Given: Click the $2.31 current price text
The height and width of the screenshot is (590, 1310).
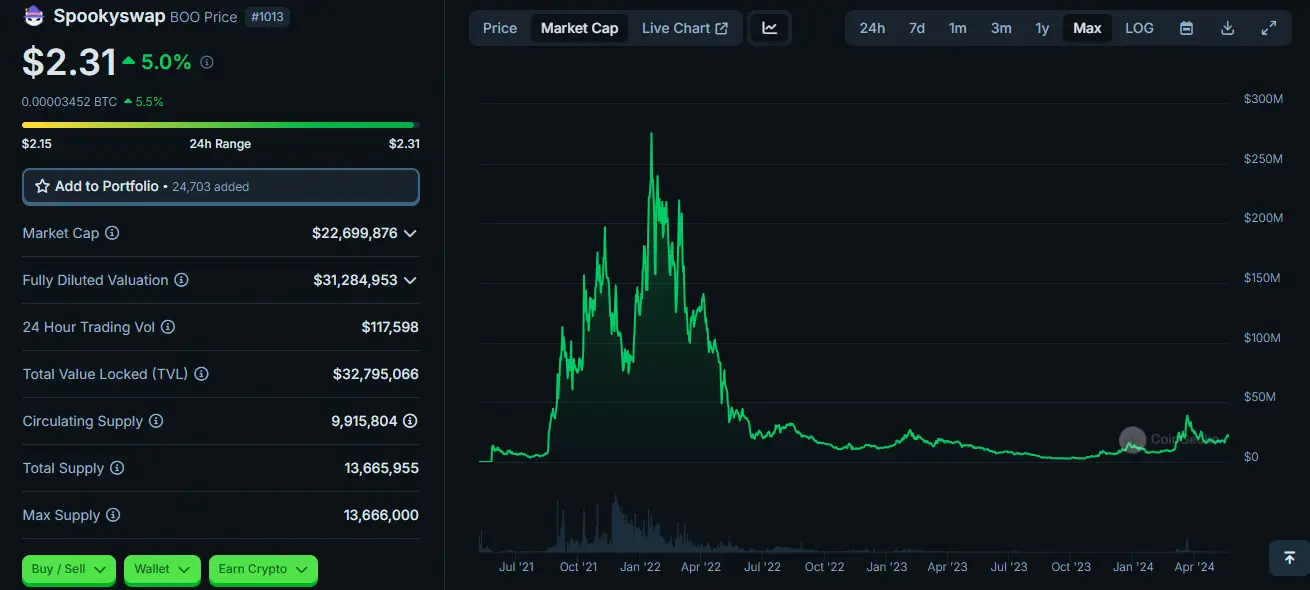Looking at the screenshot, I should [x=70, y=62].
